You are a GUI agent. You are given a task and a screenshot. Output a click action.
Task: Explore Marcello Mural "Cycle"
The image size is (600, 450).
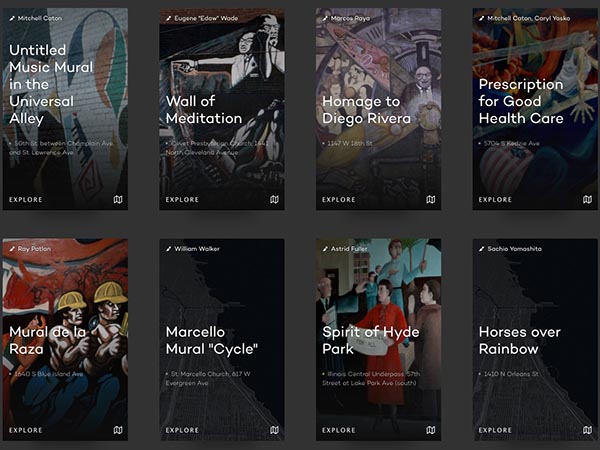tap(182, 430)
